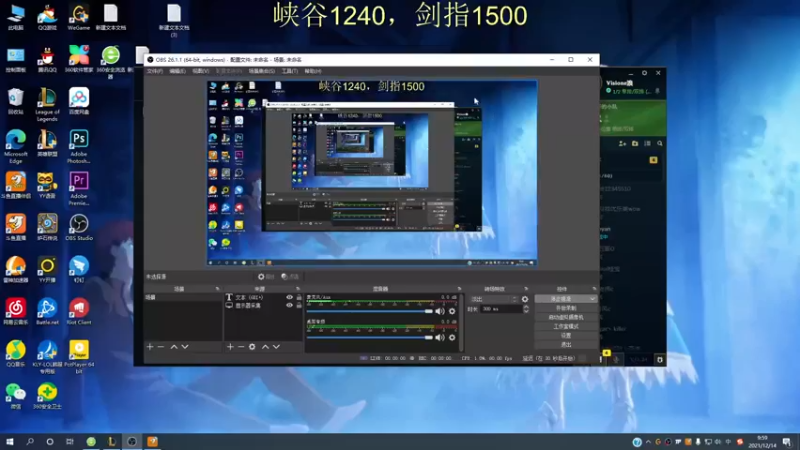This screenshot has height=450, width=800.
Task: Click the 开始录制 button
Action: tap(566, 308)
